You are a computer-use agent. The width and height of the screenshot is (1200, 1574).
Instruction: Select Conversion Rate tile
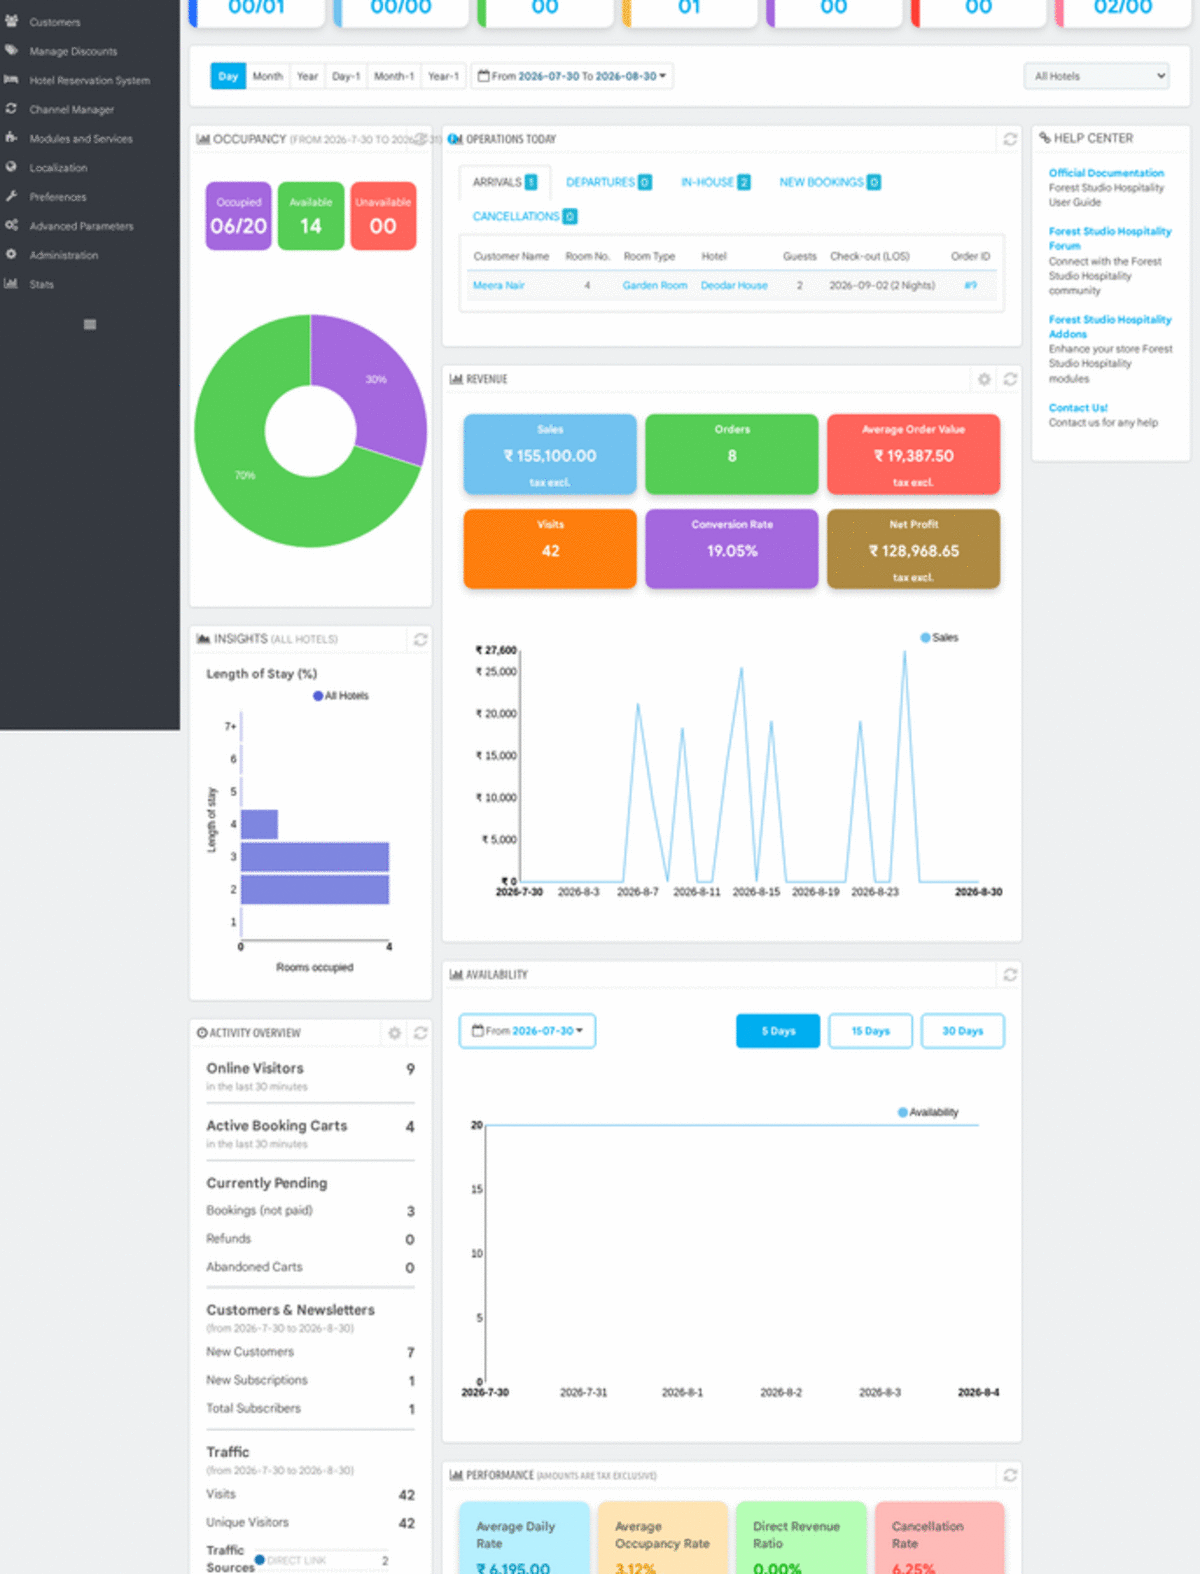pos(732,549)
